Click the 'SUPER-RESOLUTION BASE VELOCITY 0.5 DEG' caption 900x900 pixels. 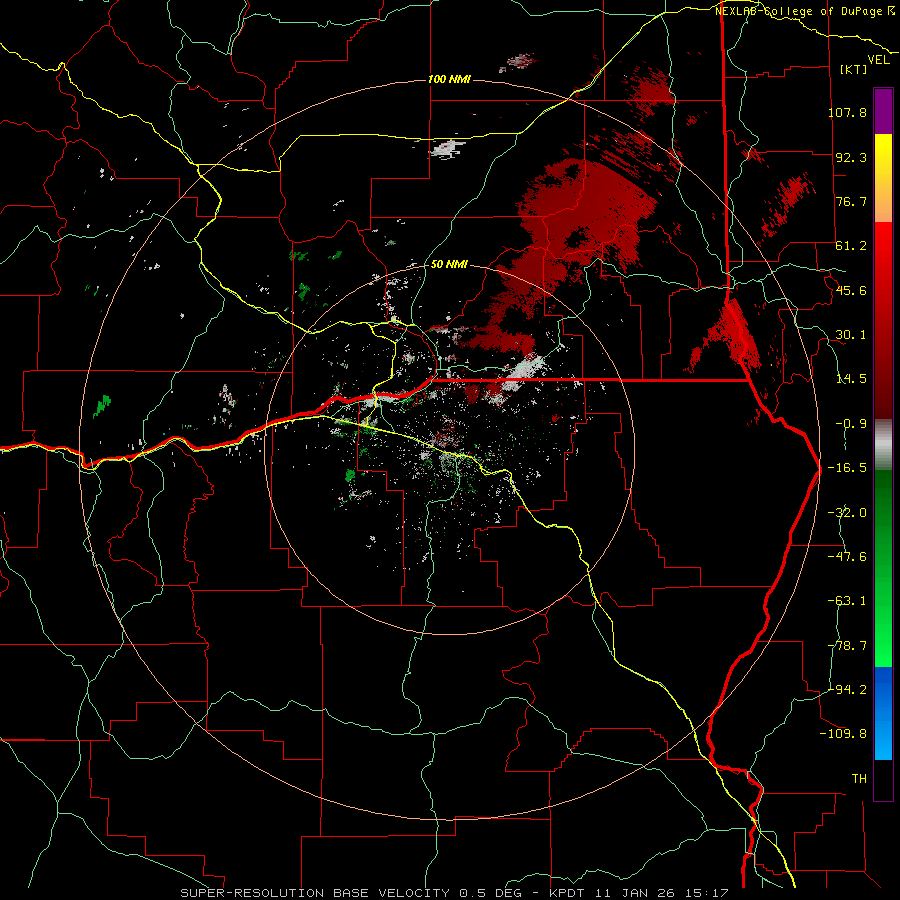coord(351,893)
